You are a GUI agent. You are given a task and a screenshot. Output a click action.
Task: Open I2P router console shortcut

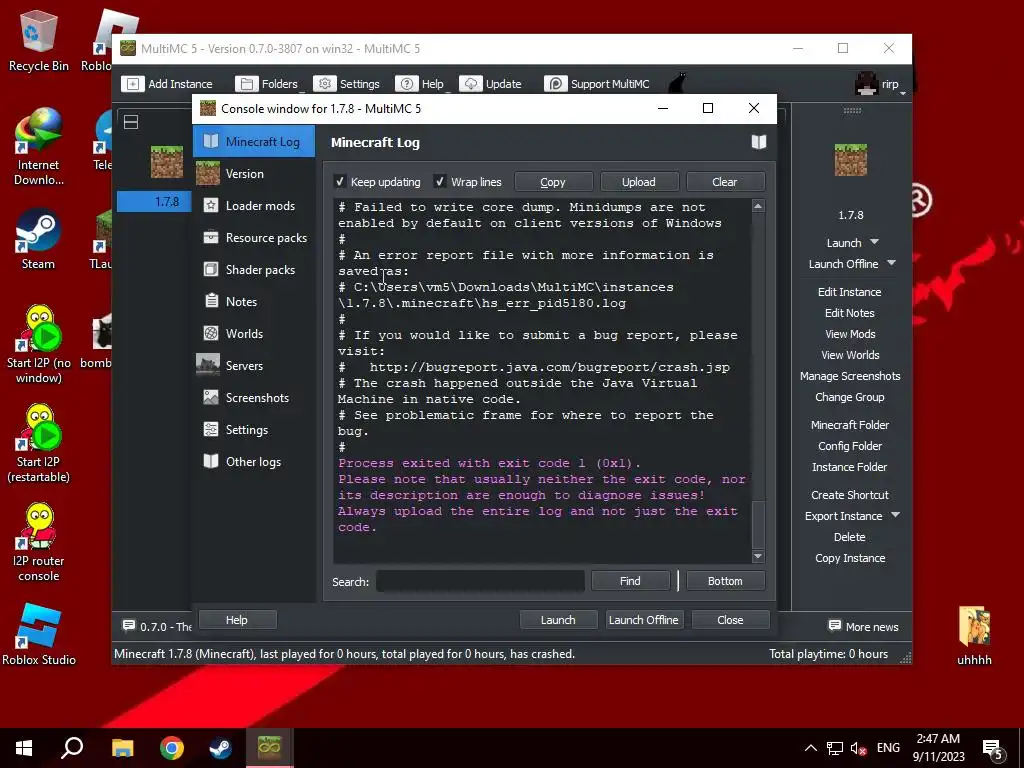[x=38, y=543]
